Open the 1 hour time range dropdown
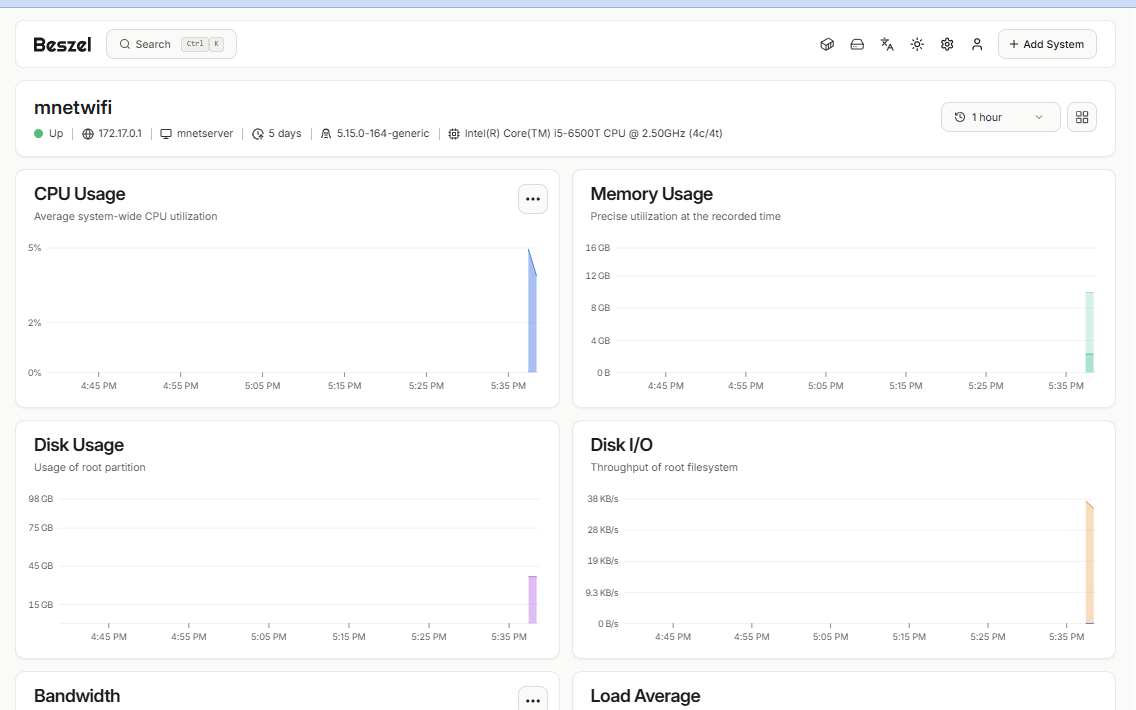 (x=1000, y=117)
